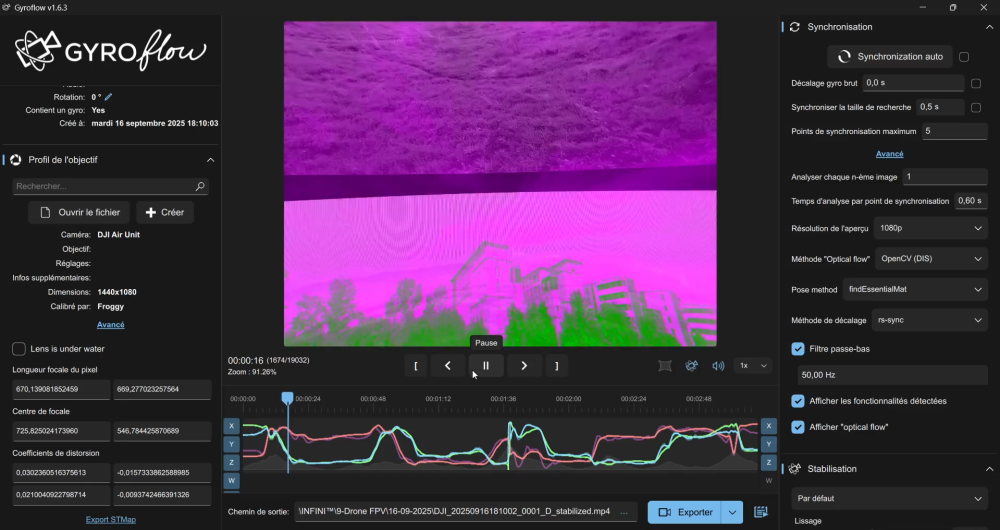Screen dimensions: 1000x530
Task: Click Ouvrir le fichier button
Action: coord(79,212)
